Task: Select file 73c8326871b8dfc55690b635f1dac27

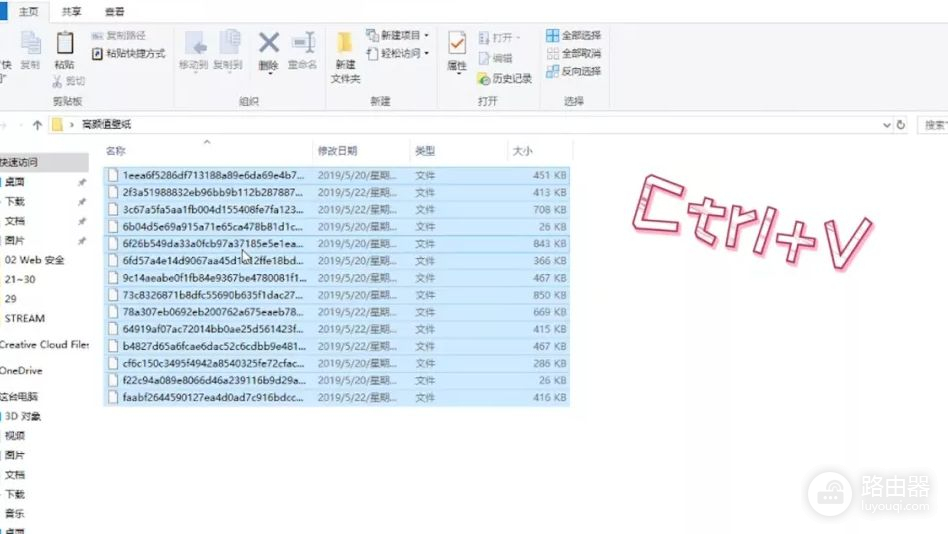Action: [x=337, y=295]
